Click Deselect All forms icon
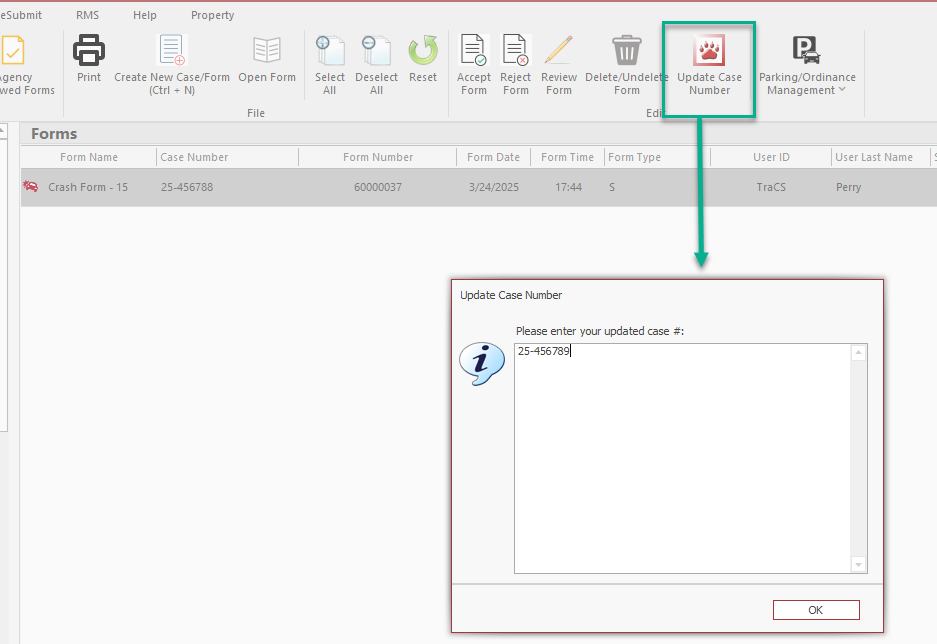937x644 pixels. click(x=376, y=52)
